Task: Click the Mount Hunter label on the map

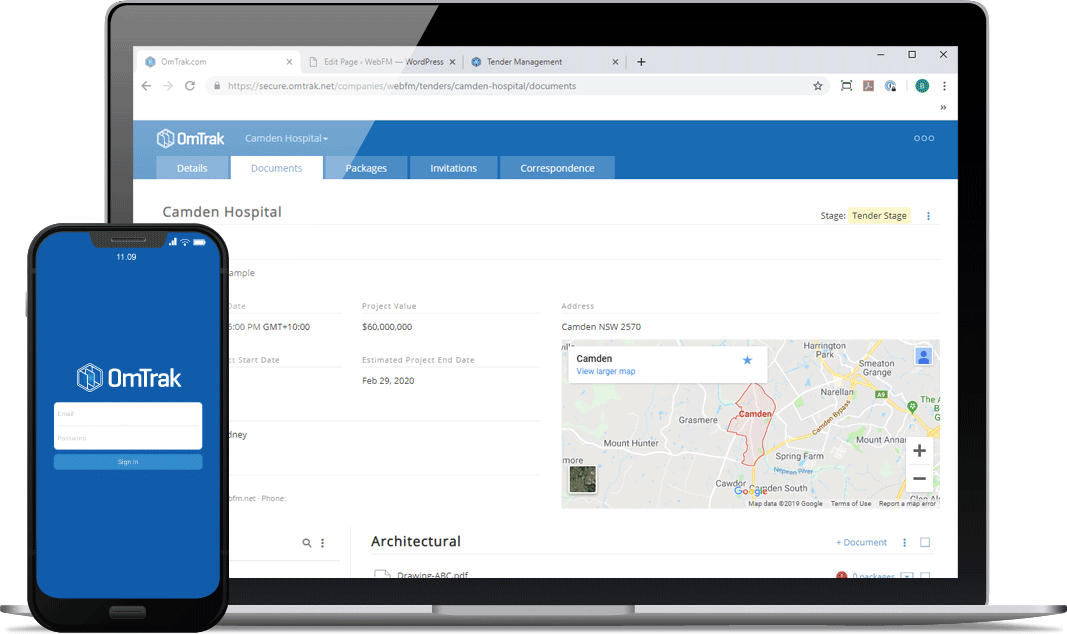Action: (x=631, y=443)
